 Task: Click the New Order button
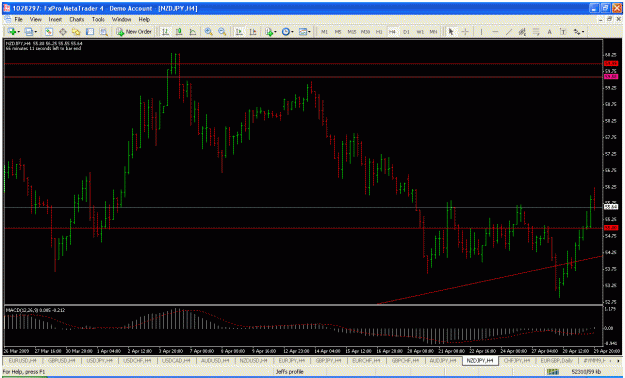(x=134, y=32)
